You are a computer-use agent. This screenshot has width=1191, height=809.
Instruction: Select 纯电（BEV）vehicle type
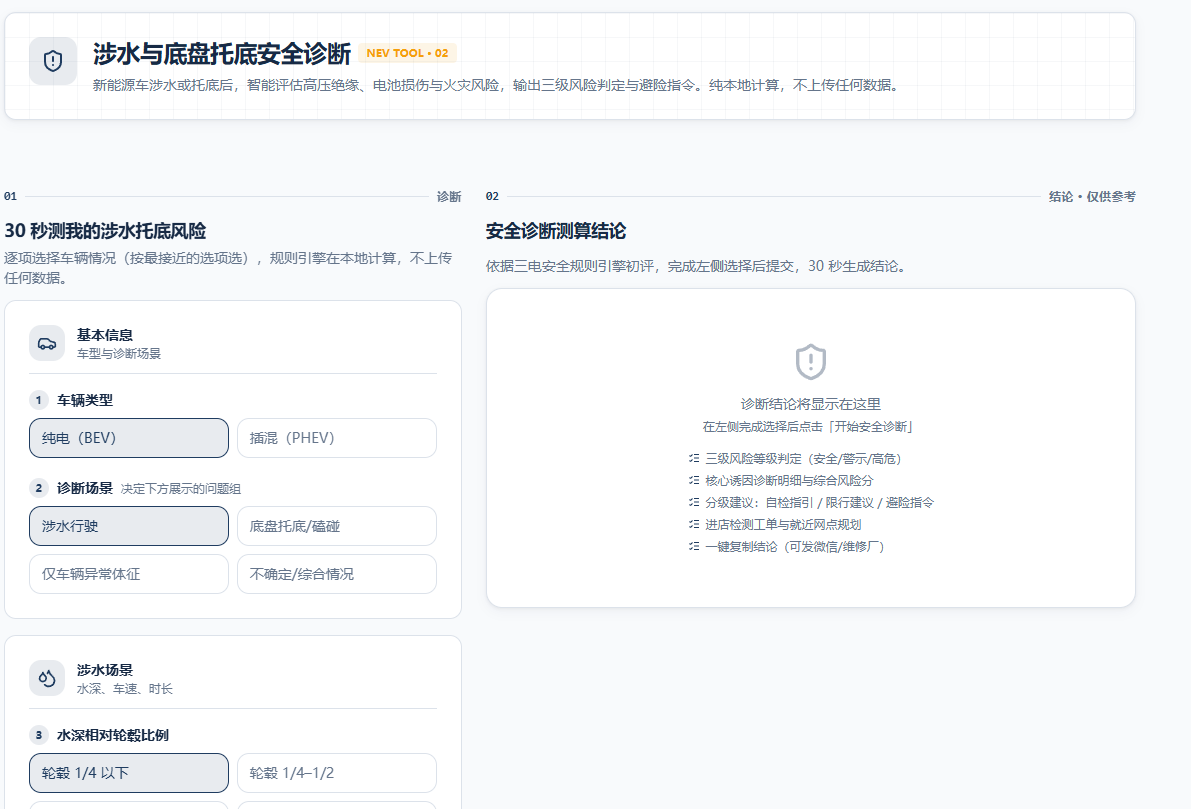(x=129, y=438)
